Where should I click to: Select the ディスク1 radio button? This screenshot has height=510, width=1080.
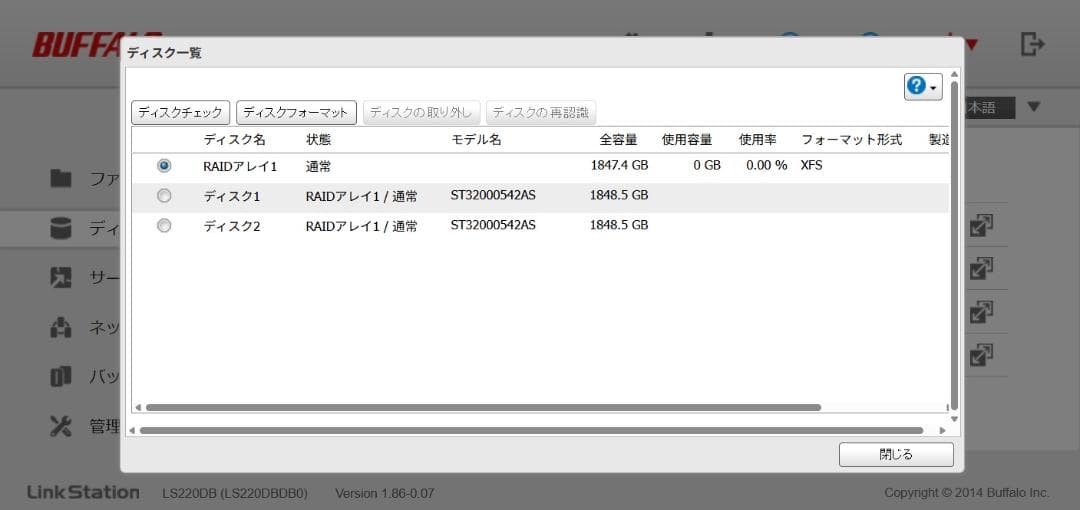164,196
